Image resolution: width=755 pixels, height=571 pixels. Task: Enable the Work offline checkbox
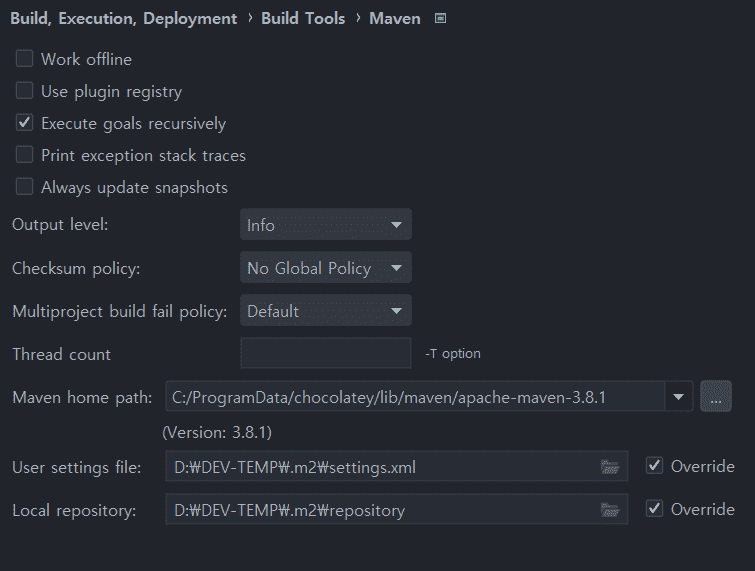(24, 59)
